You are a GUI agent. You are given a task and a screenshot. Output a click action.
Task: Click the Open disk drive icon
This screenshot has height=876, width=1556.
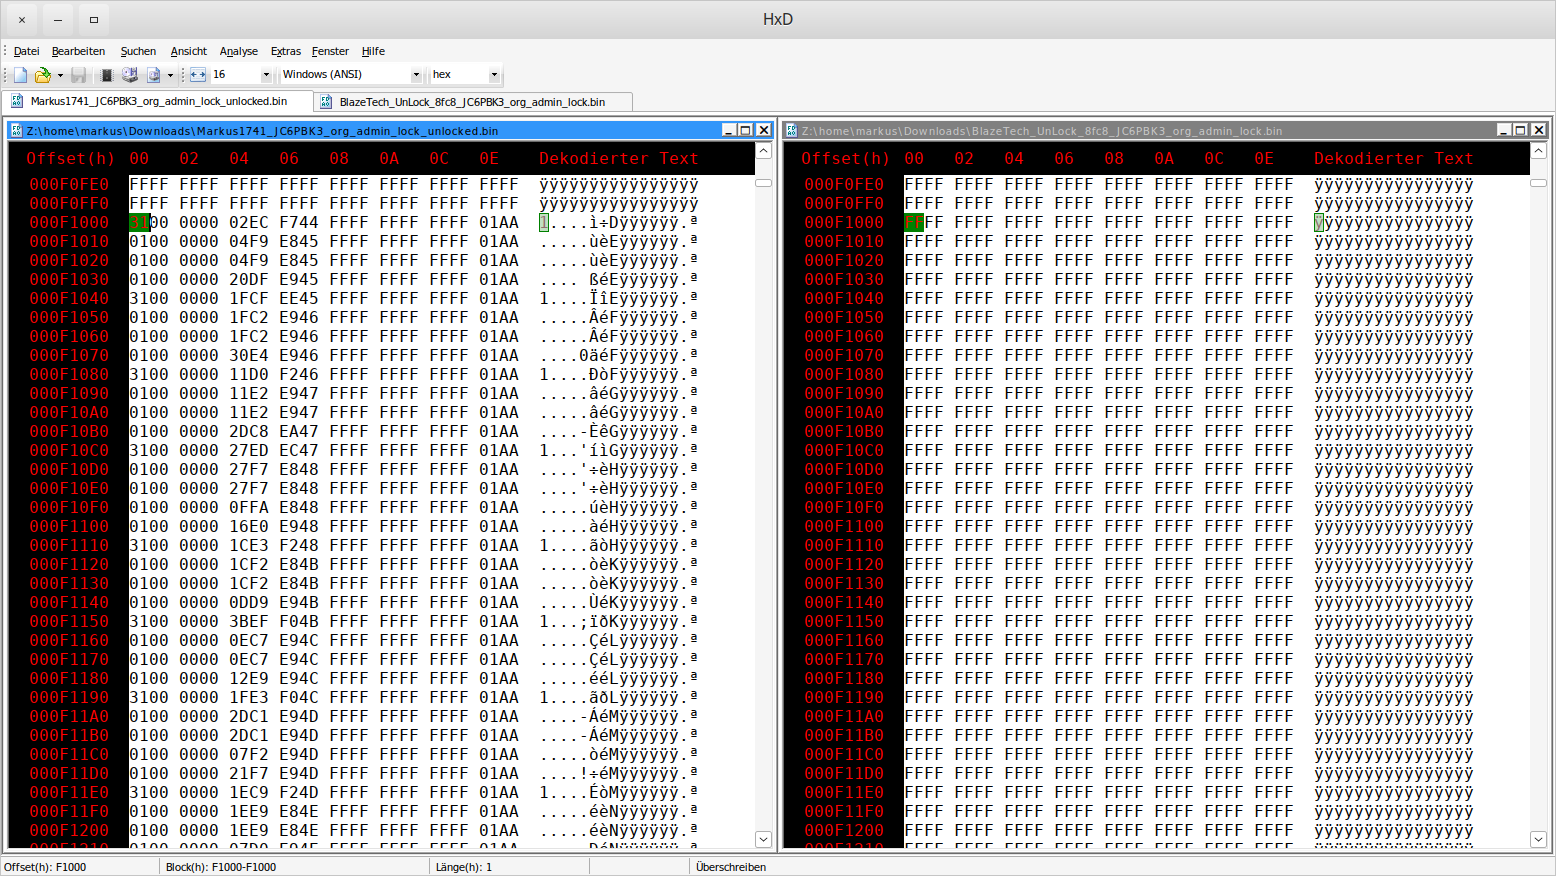click(x=130, y=75)
